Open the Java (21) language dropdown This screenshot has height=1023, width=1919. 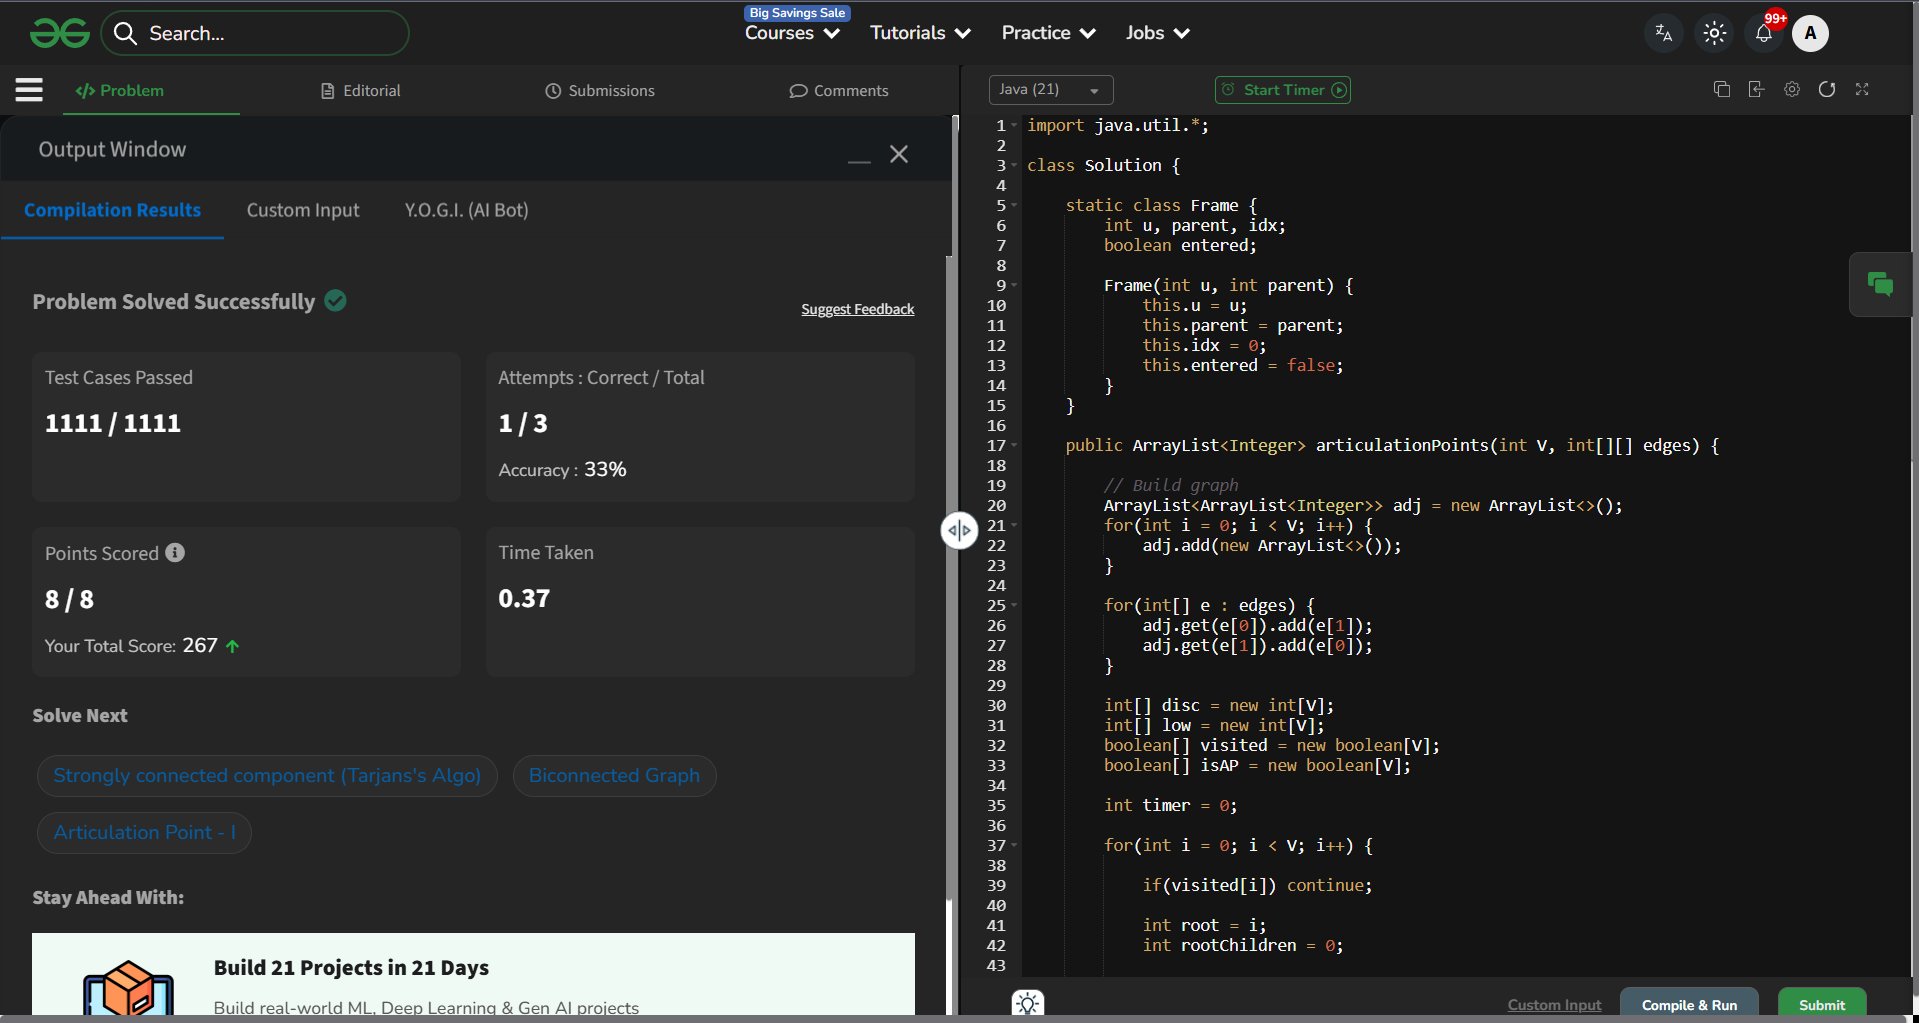pos(1050,90)
